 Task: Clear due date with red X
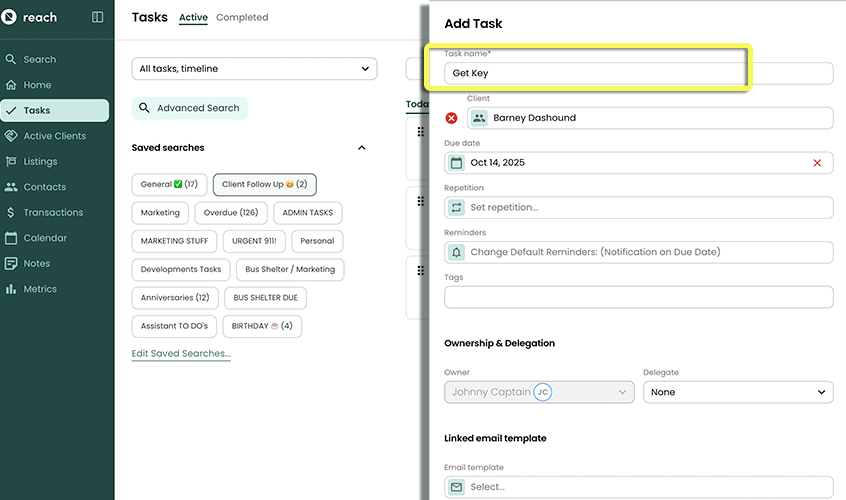[x=817, y=163]
